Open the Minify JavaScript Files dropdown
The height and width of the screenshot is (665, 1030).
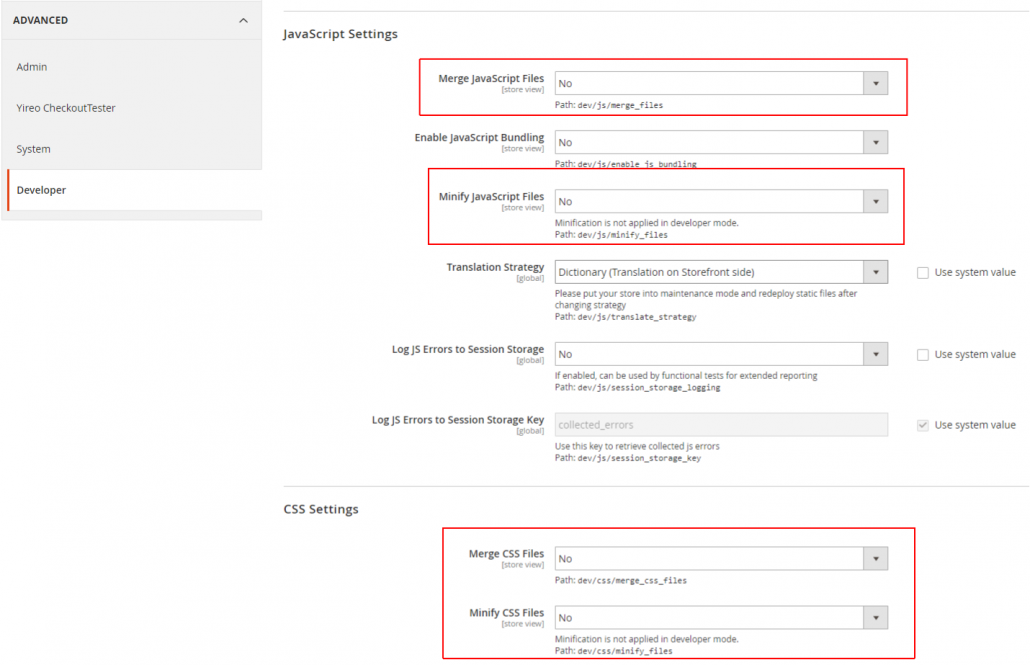click(x=720, y=202)
